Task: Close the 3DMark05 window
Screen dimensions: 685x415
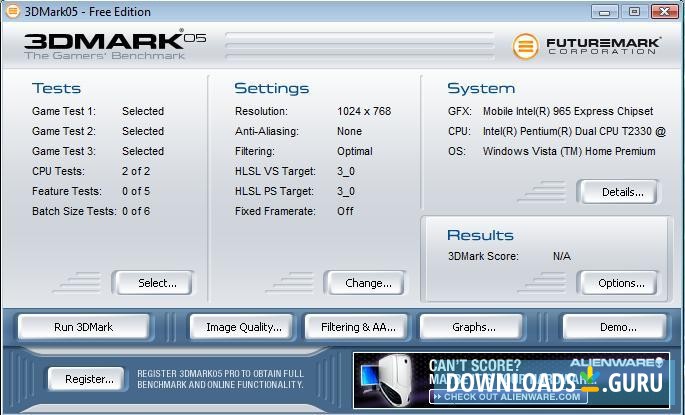Action: click(x=664, y=11)
